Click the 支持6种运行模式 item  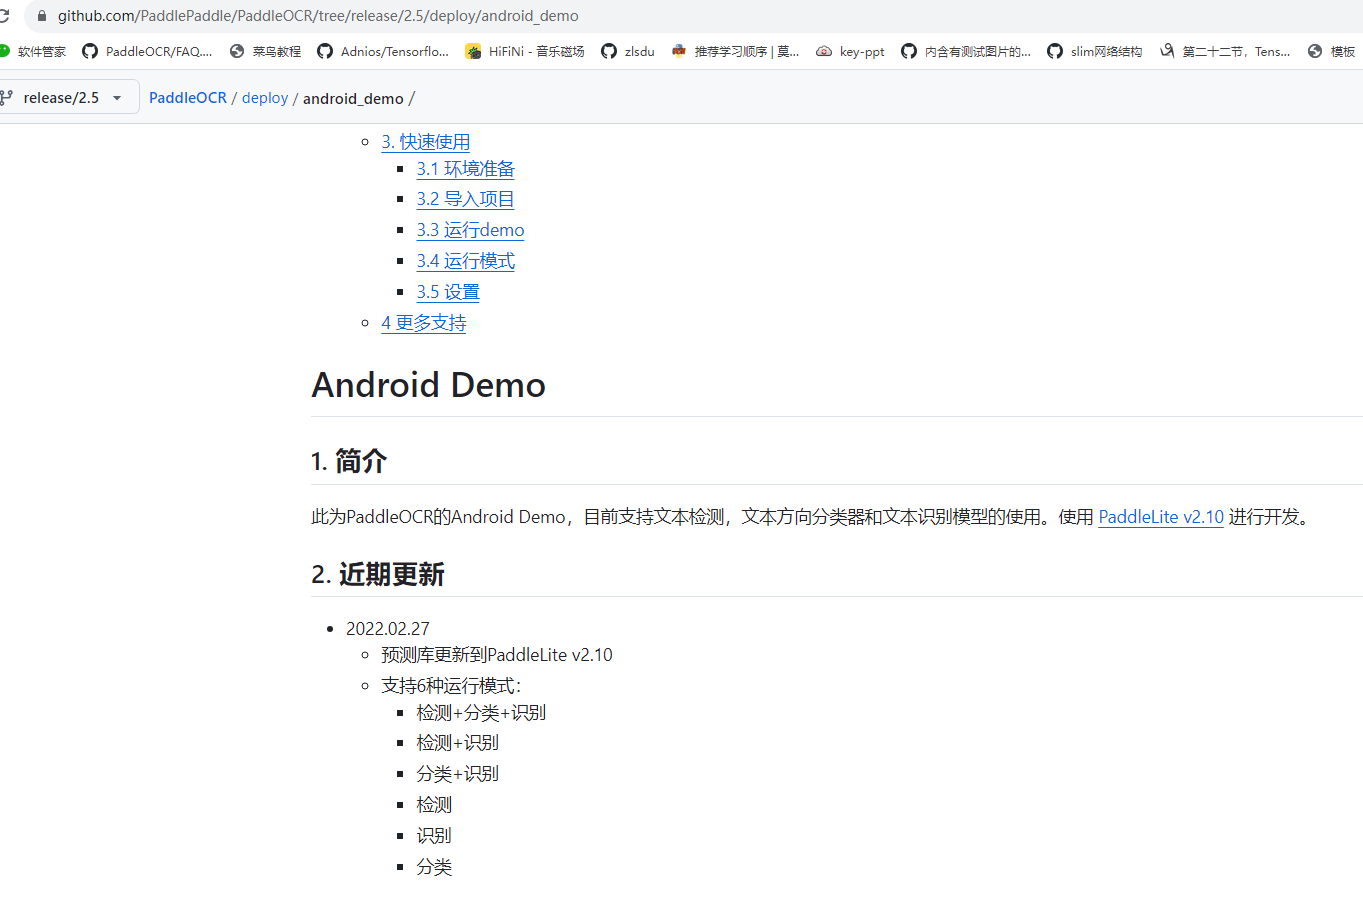point(451,686)
